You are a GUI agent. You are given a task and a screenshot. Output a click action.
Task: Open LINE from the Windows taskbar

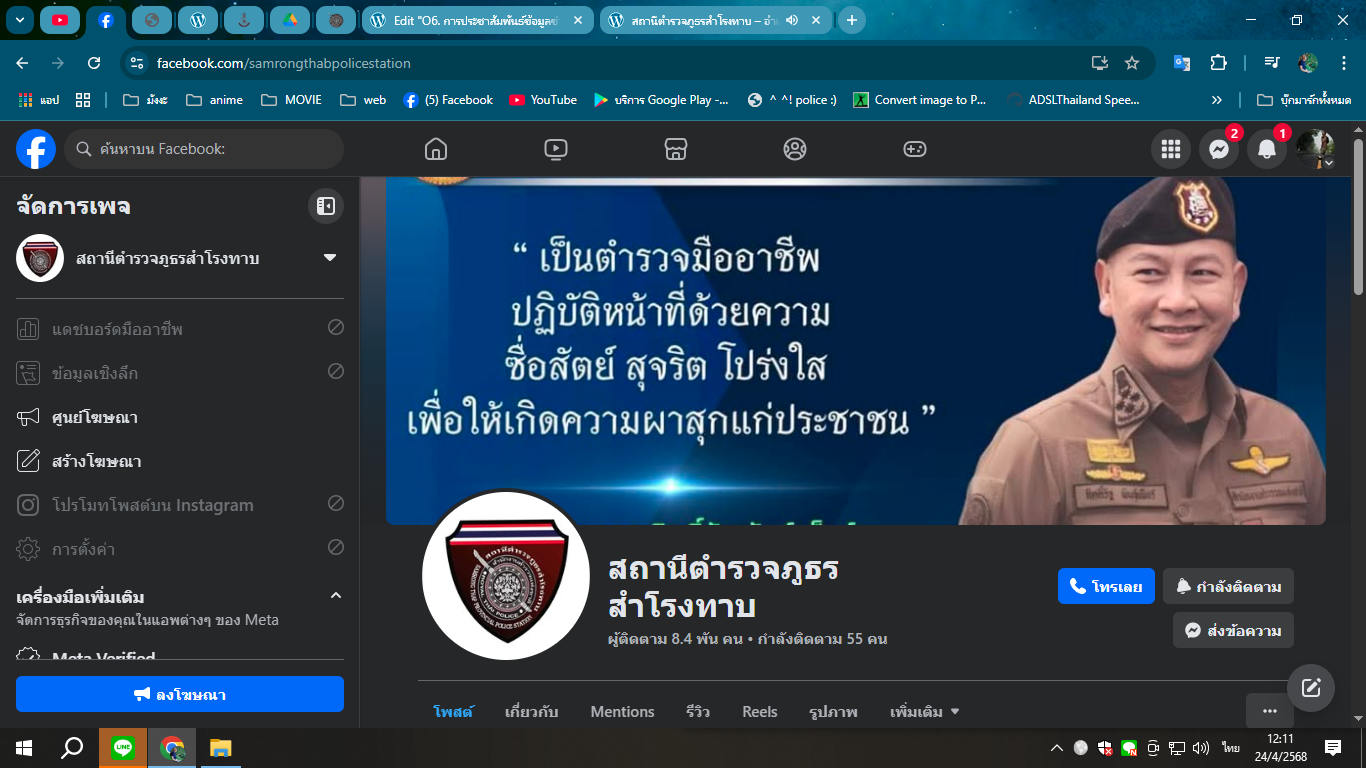pyautogui.click(x=123, y=748)
